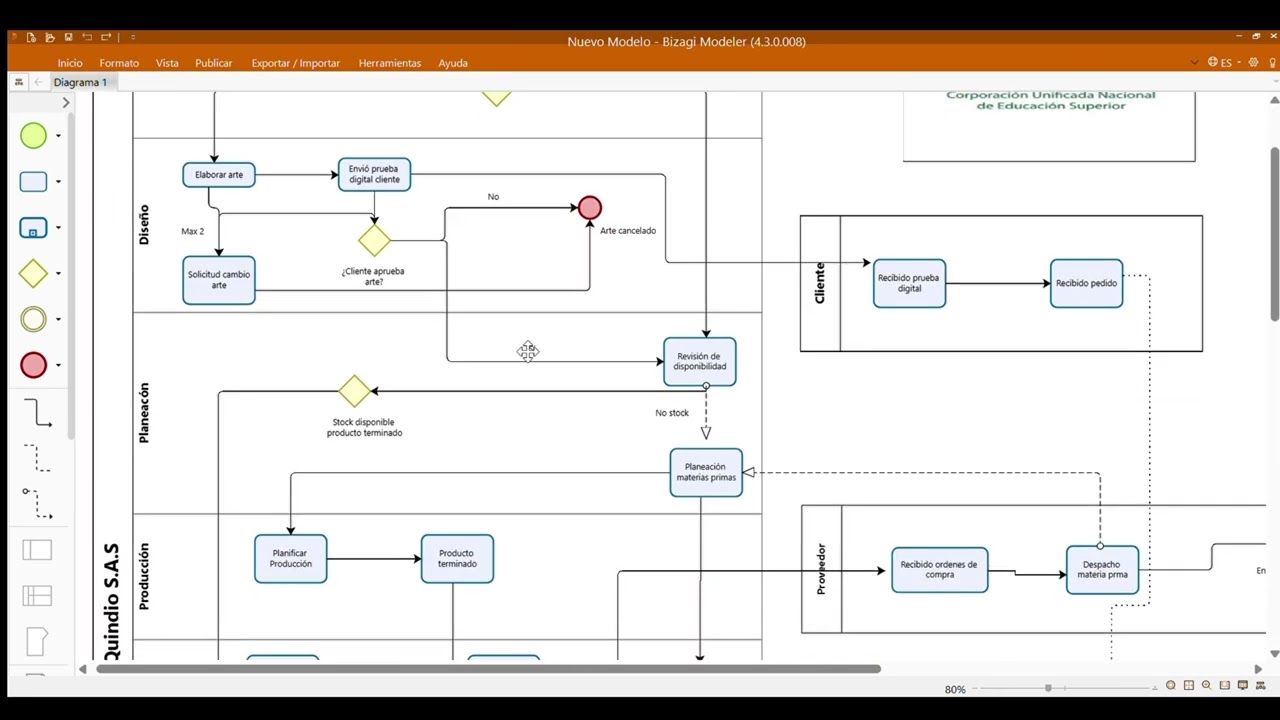Open the Inicio ribbon tab
The height and width of the screenshot is (720, 1280).
[70, 63]
